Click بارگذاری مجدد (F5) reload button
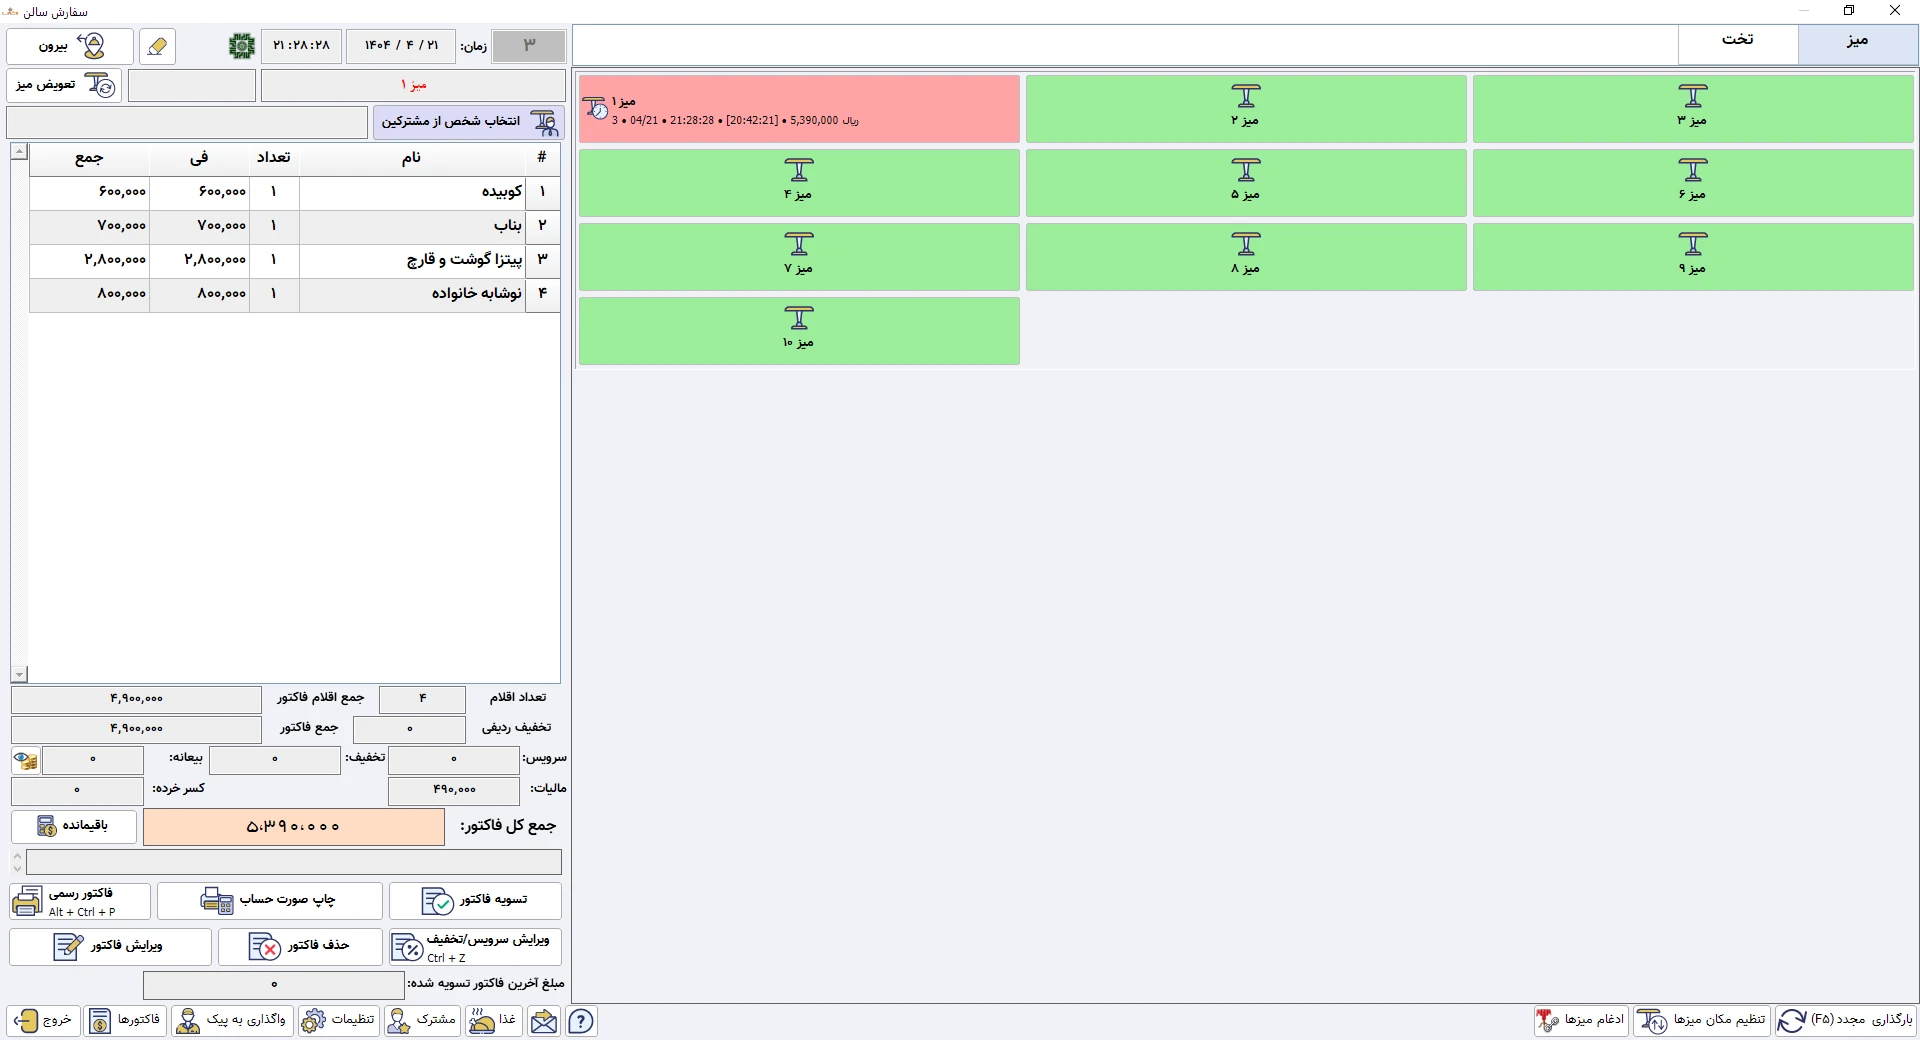 (1846, 1021)
